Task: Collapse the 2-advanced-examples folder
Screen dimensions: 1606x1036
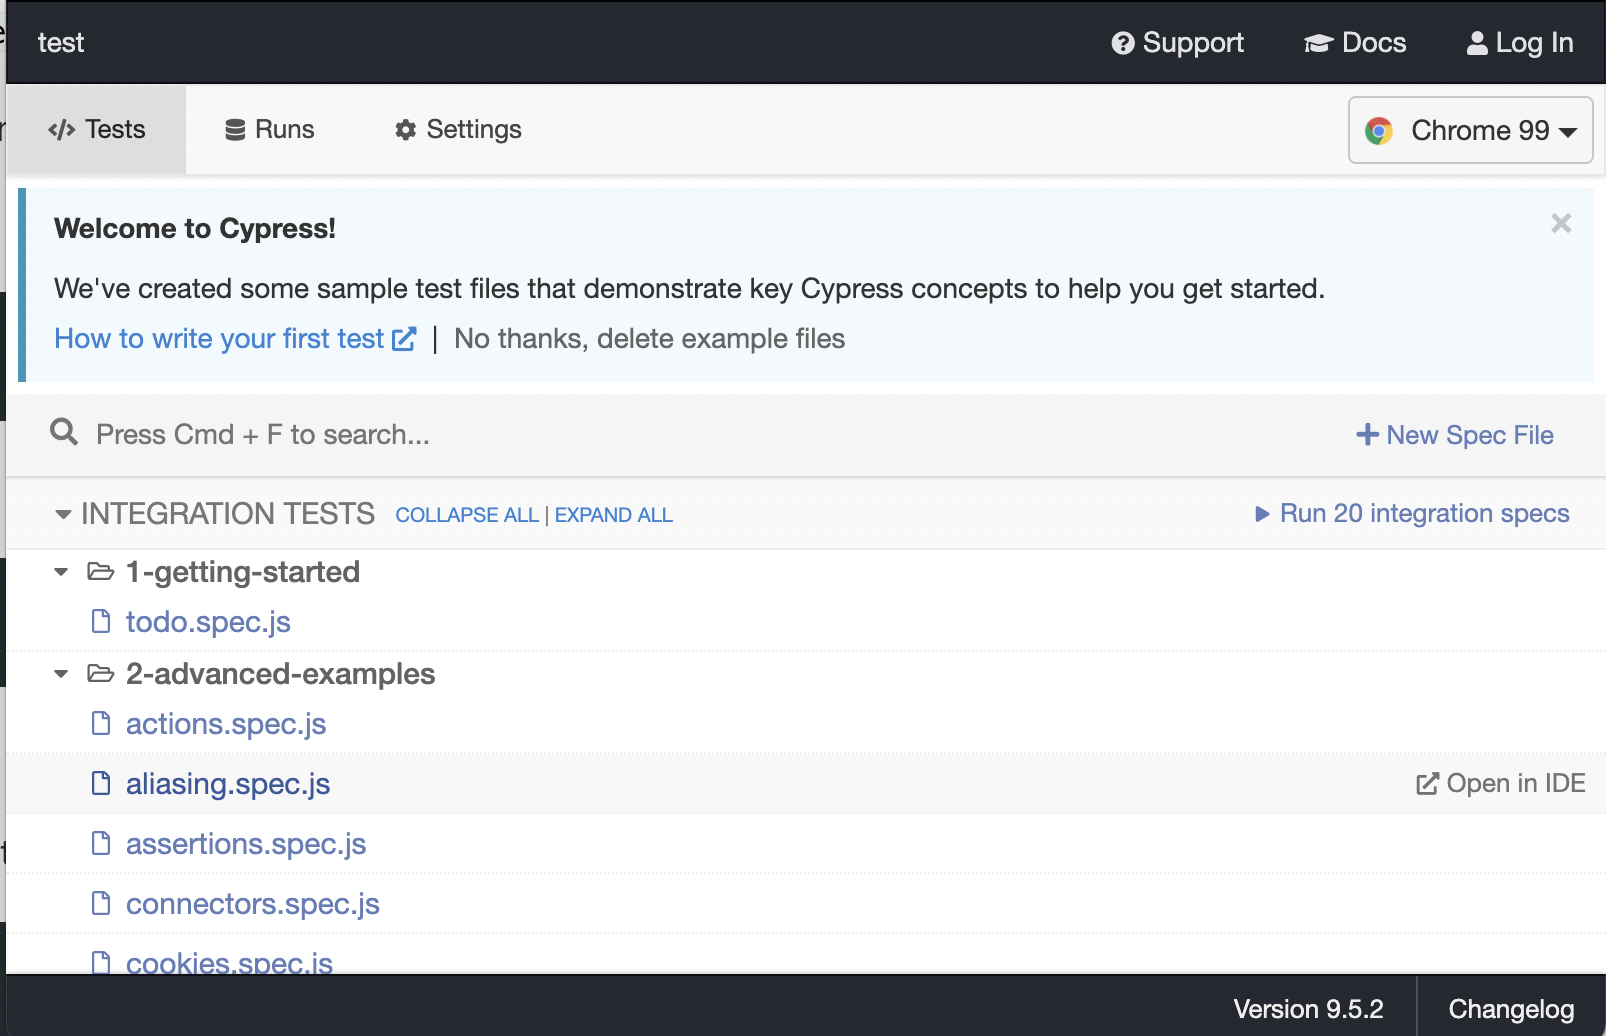Action: point(61,674)
